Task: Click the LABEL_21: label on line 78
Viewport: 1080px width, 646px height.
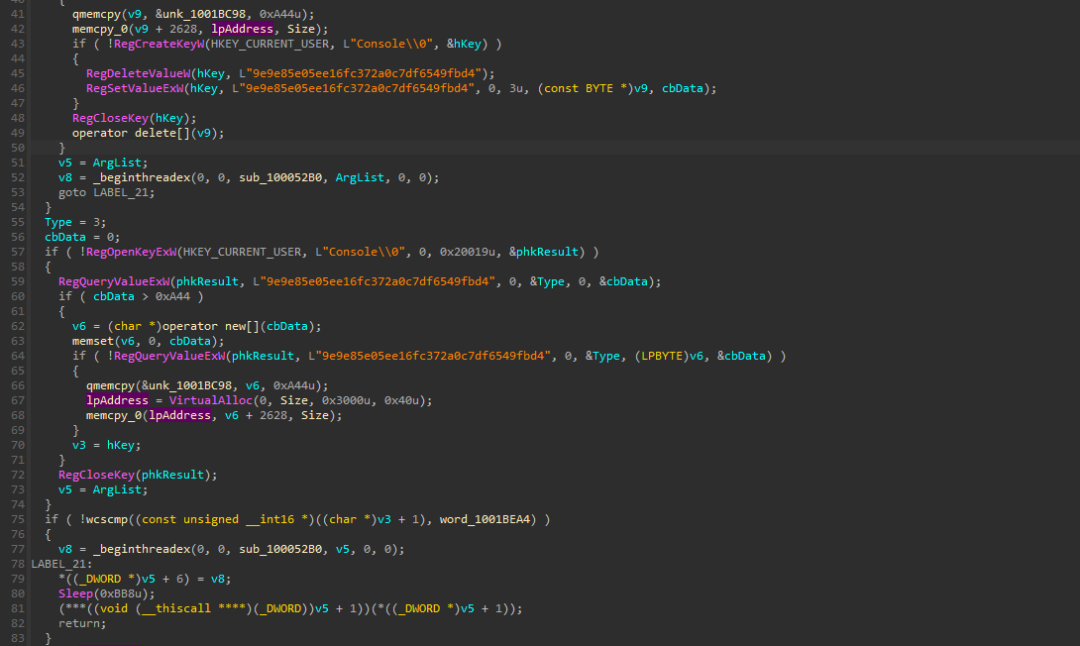Action: click(x=61, y=564)
